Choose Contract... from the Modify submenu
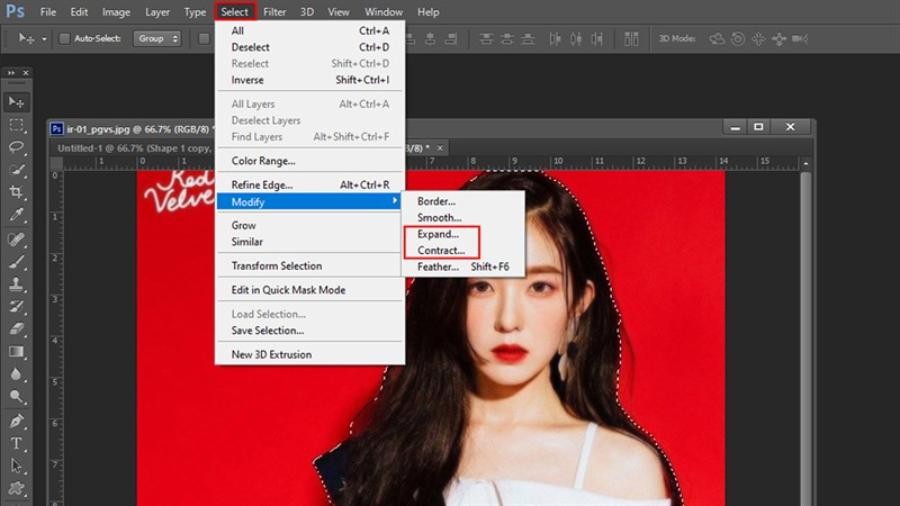The height and width of the screenshot is (506, 900). (441, 250)
